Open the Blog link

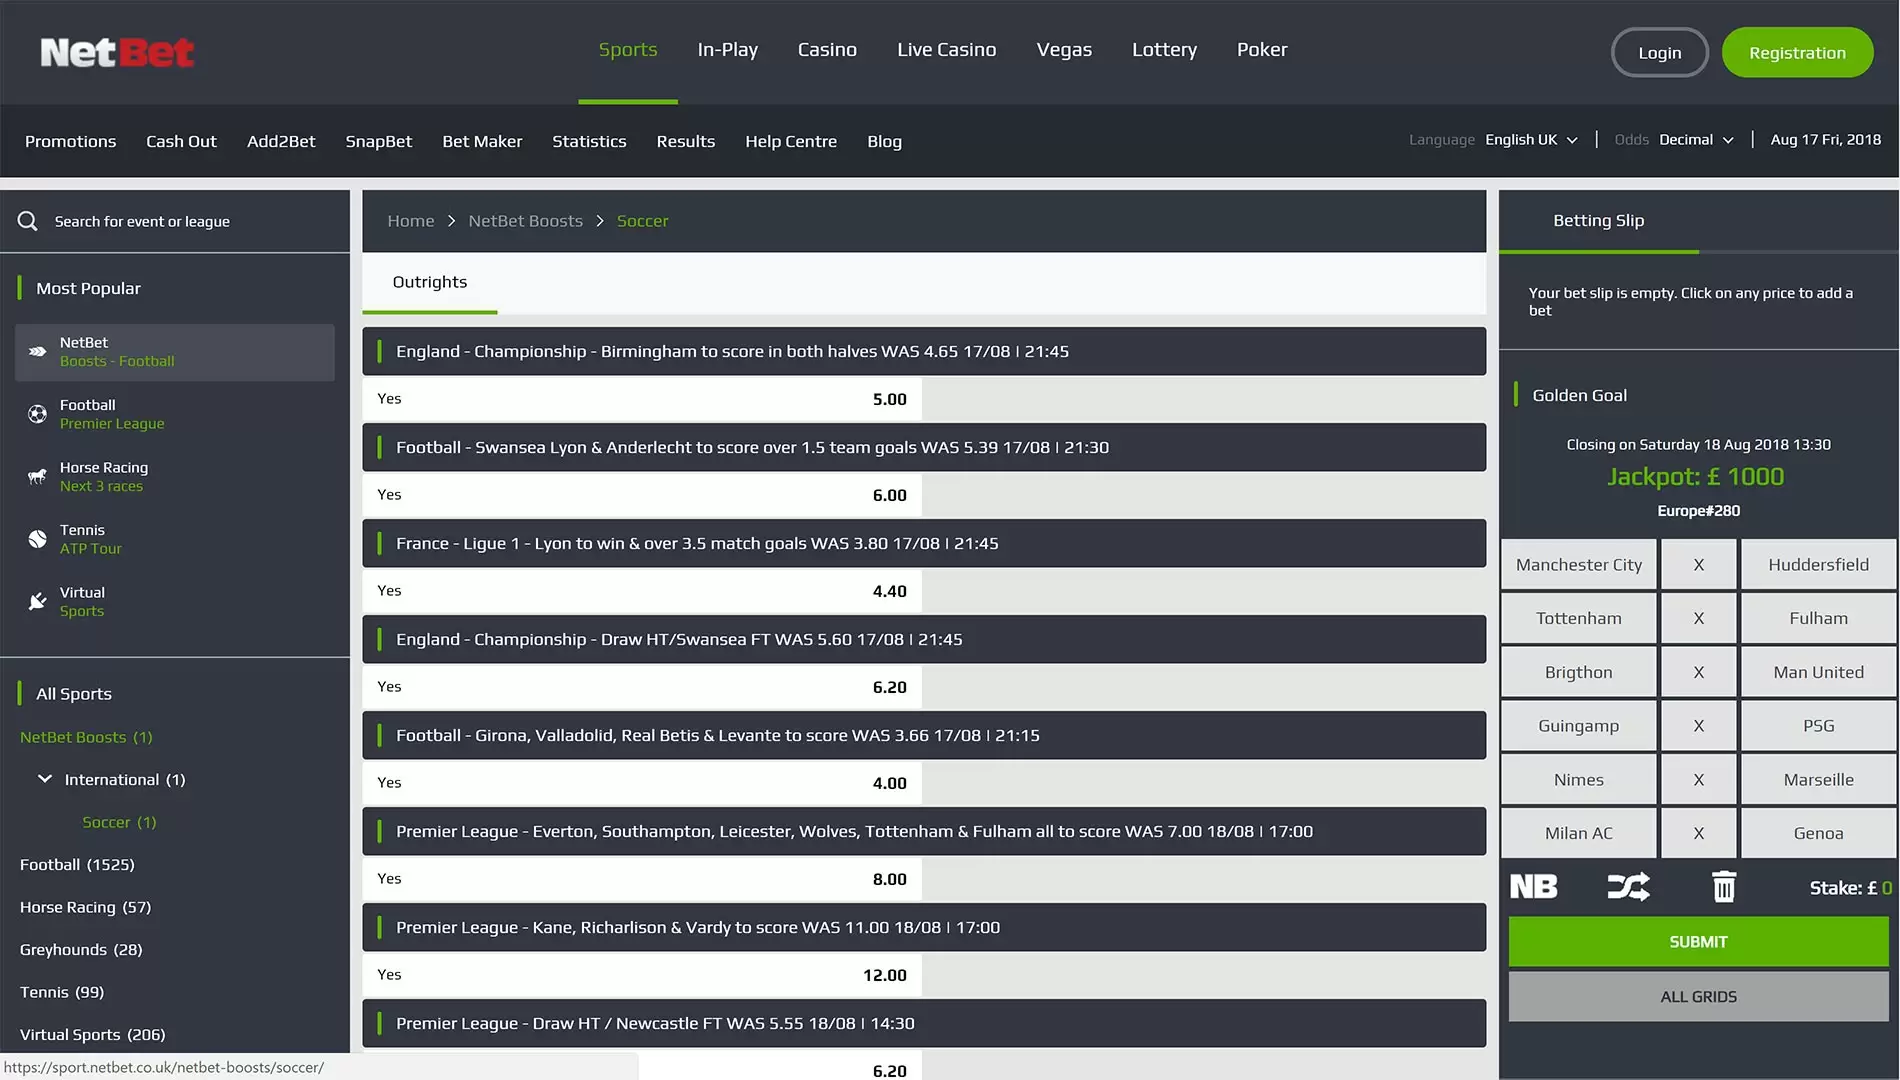click(x=884, y=141)
